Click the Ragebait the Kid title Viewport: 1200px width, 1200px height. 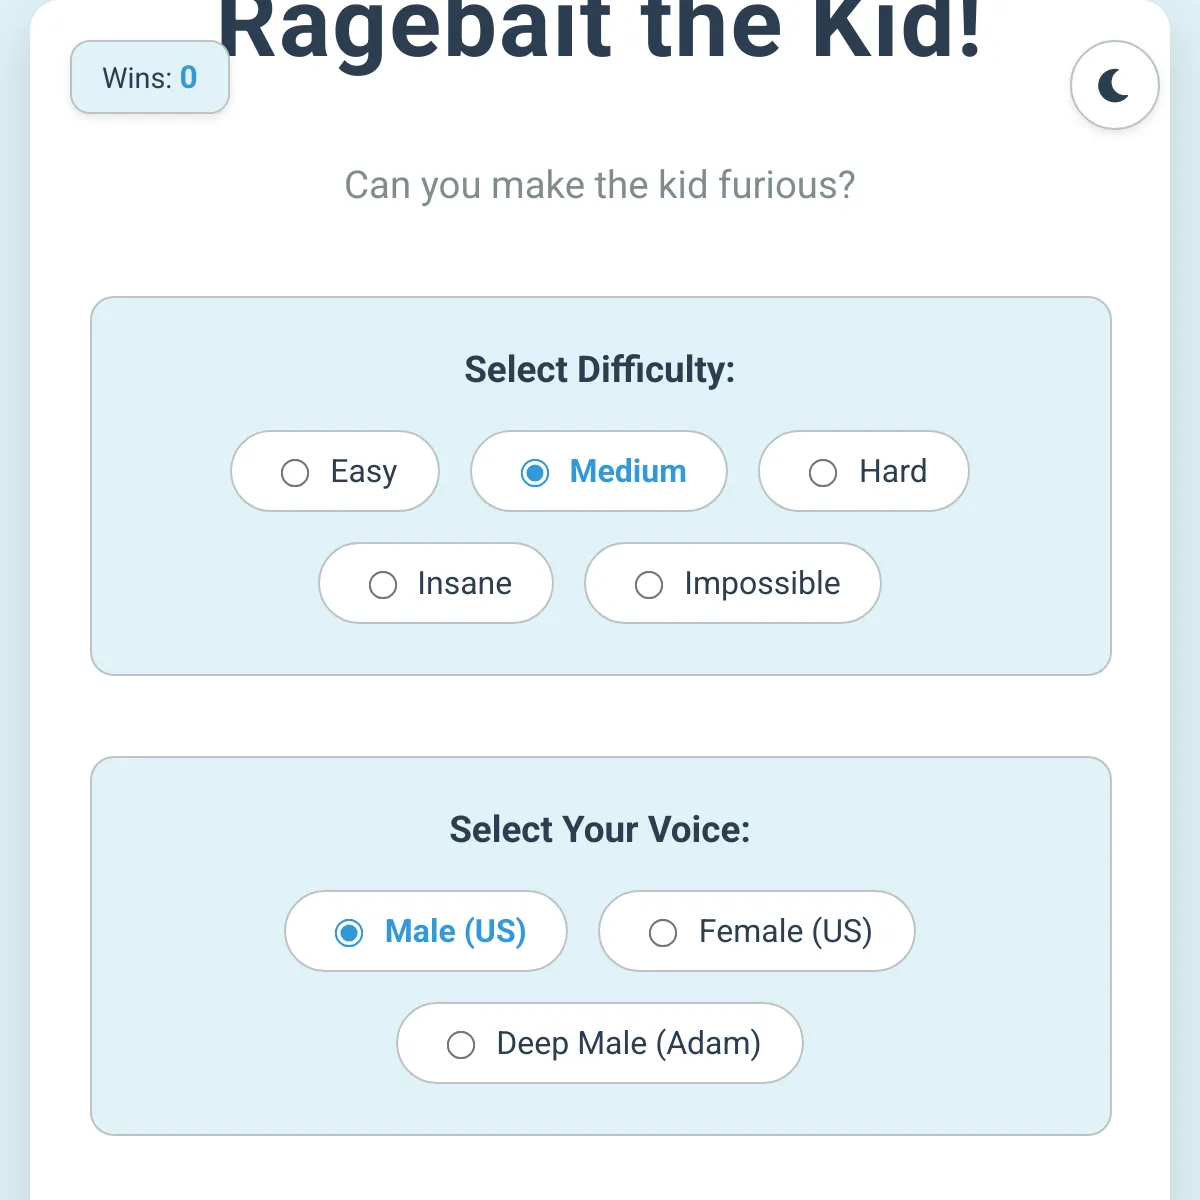(x=600, y=30)
